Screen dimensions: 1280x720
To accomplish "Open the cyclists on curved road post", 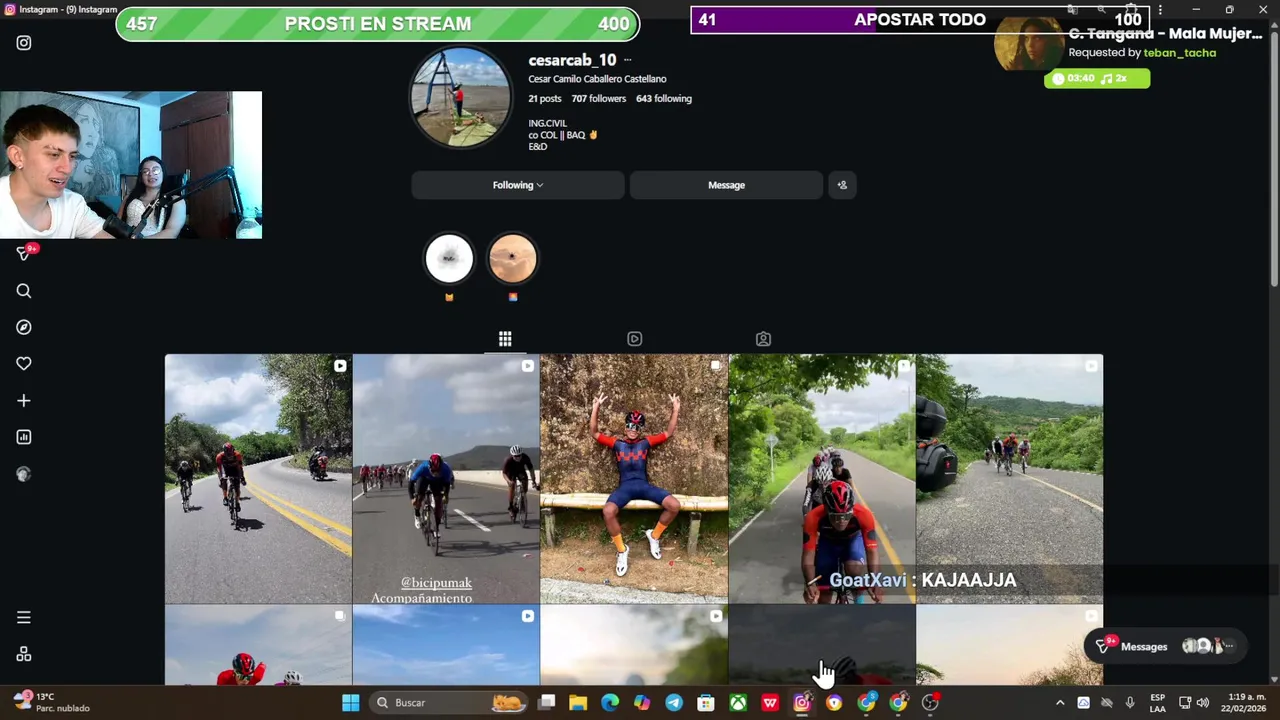I will tap(258, 479).
